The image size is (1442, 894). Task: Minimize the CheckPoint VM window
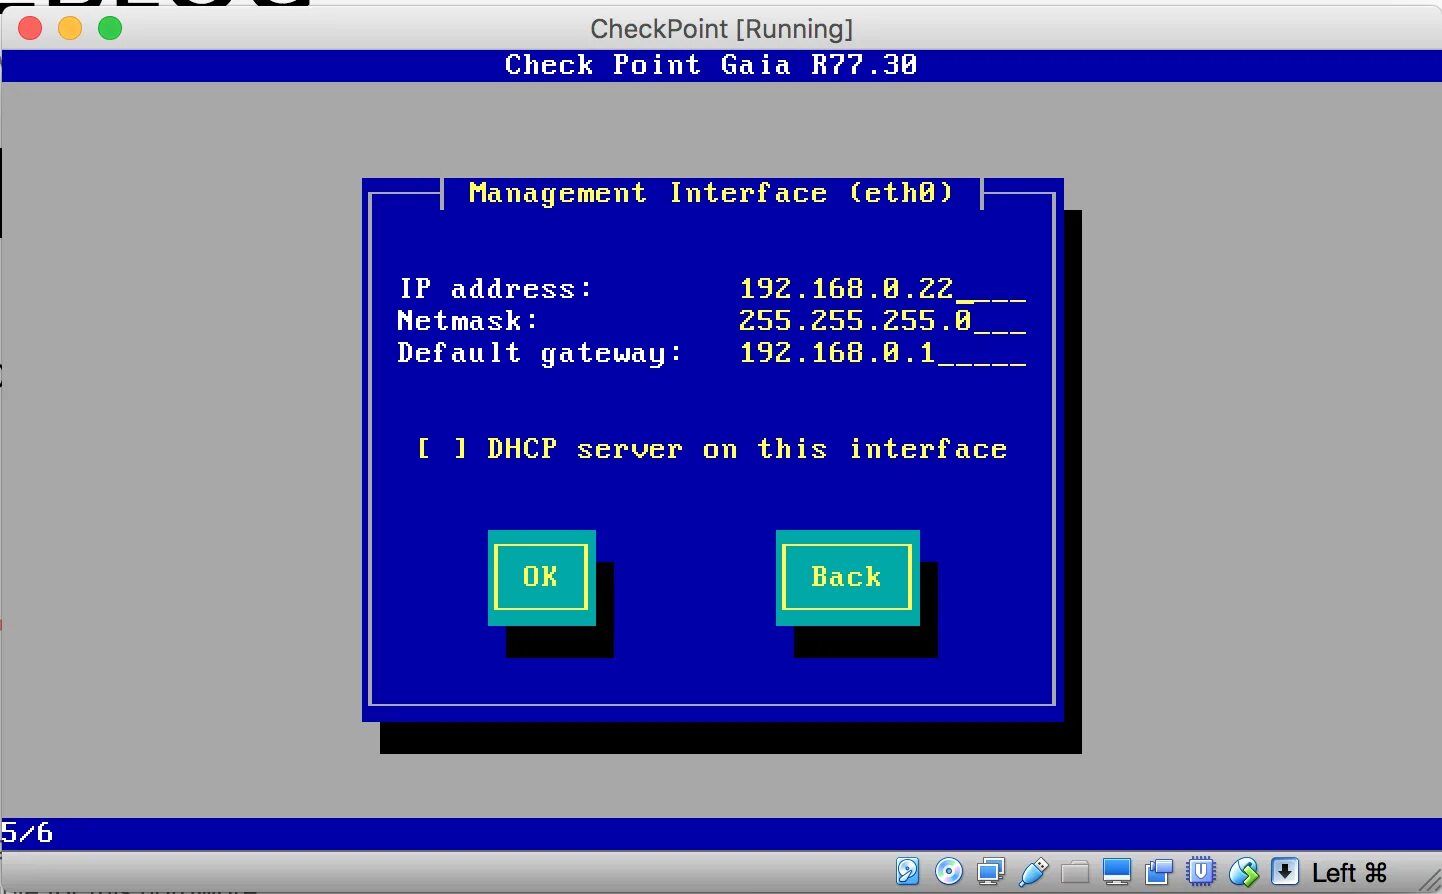point(70,28)
